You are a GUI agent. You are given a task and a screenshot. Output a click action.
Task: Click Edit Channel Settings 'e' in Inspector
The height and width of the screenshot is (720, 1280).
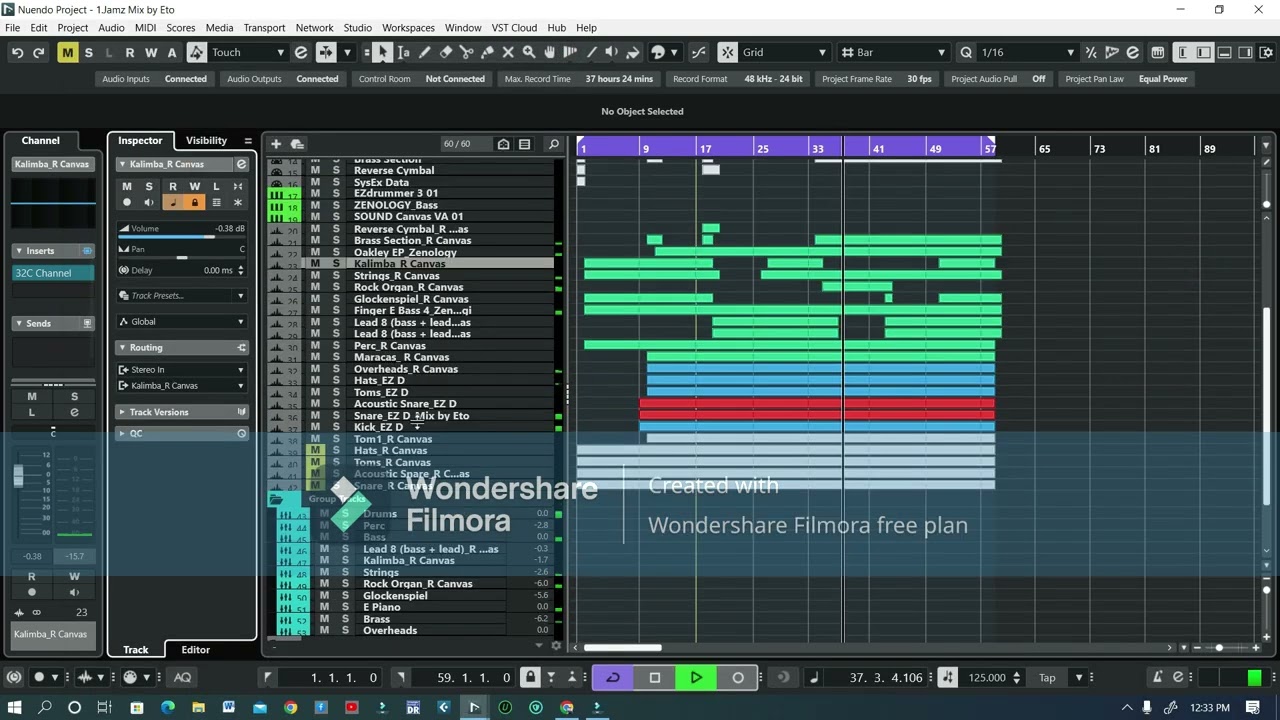(x=241, y=164)
